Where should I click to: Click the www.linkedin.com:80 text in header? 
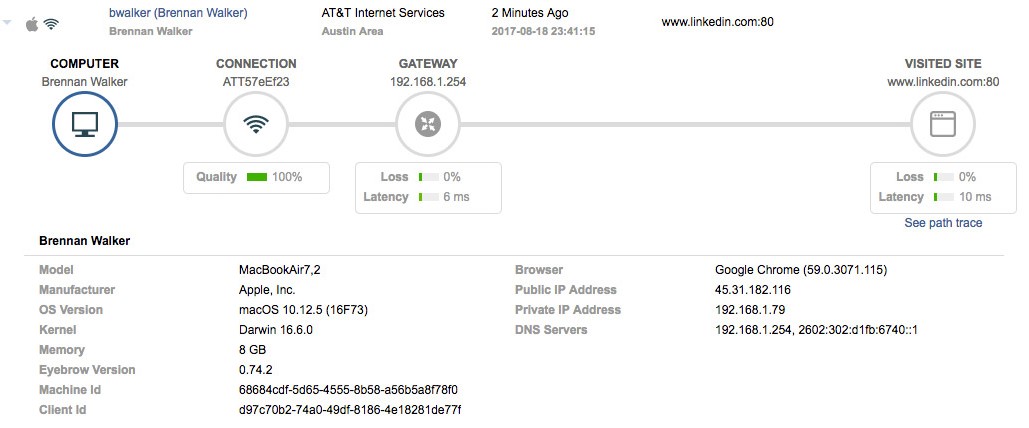(x=717, y=22)
